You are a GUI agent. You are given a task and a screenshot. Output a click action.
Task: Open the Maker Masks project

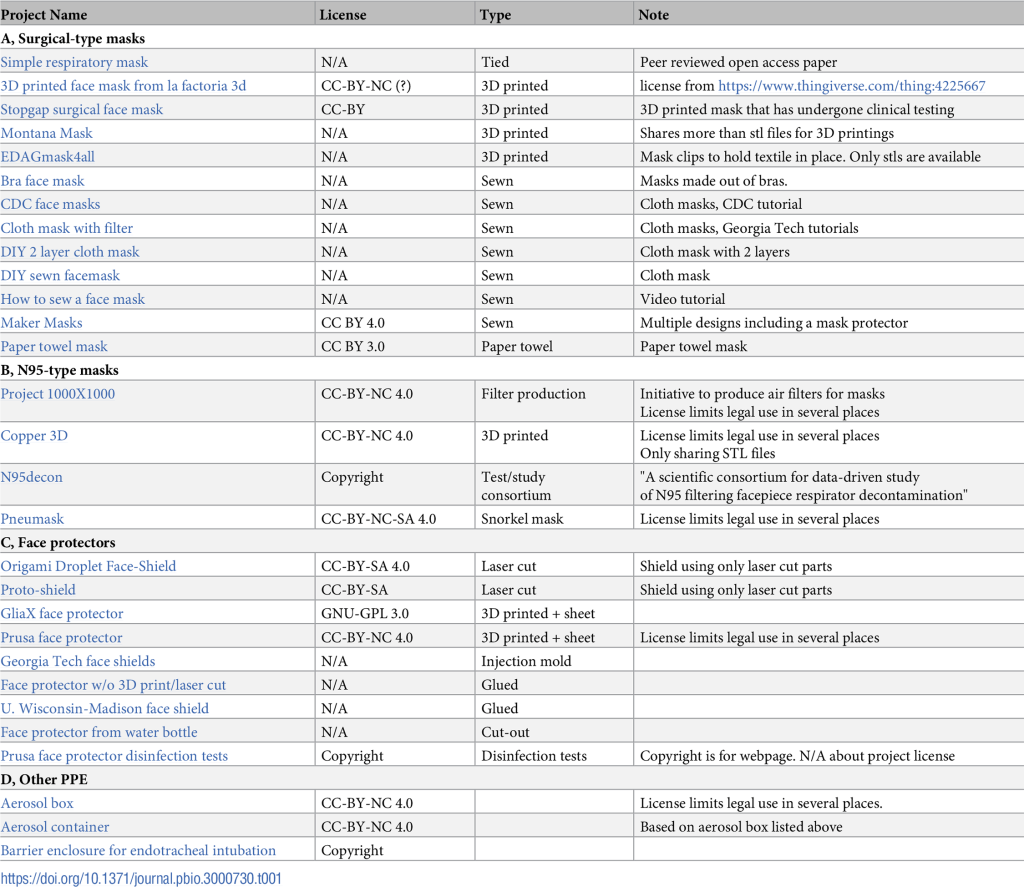point(42,323)
